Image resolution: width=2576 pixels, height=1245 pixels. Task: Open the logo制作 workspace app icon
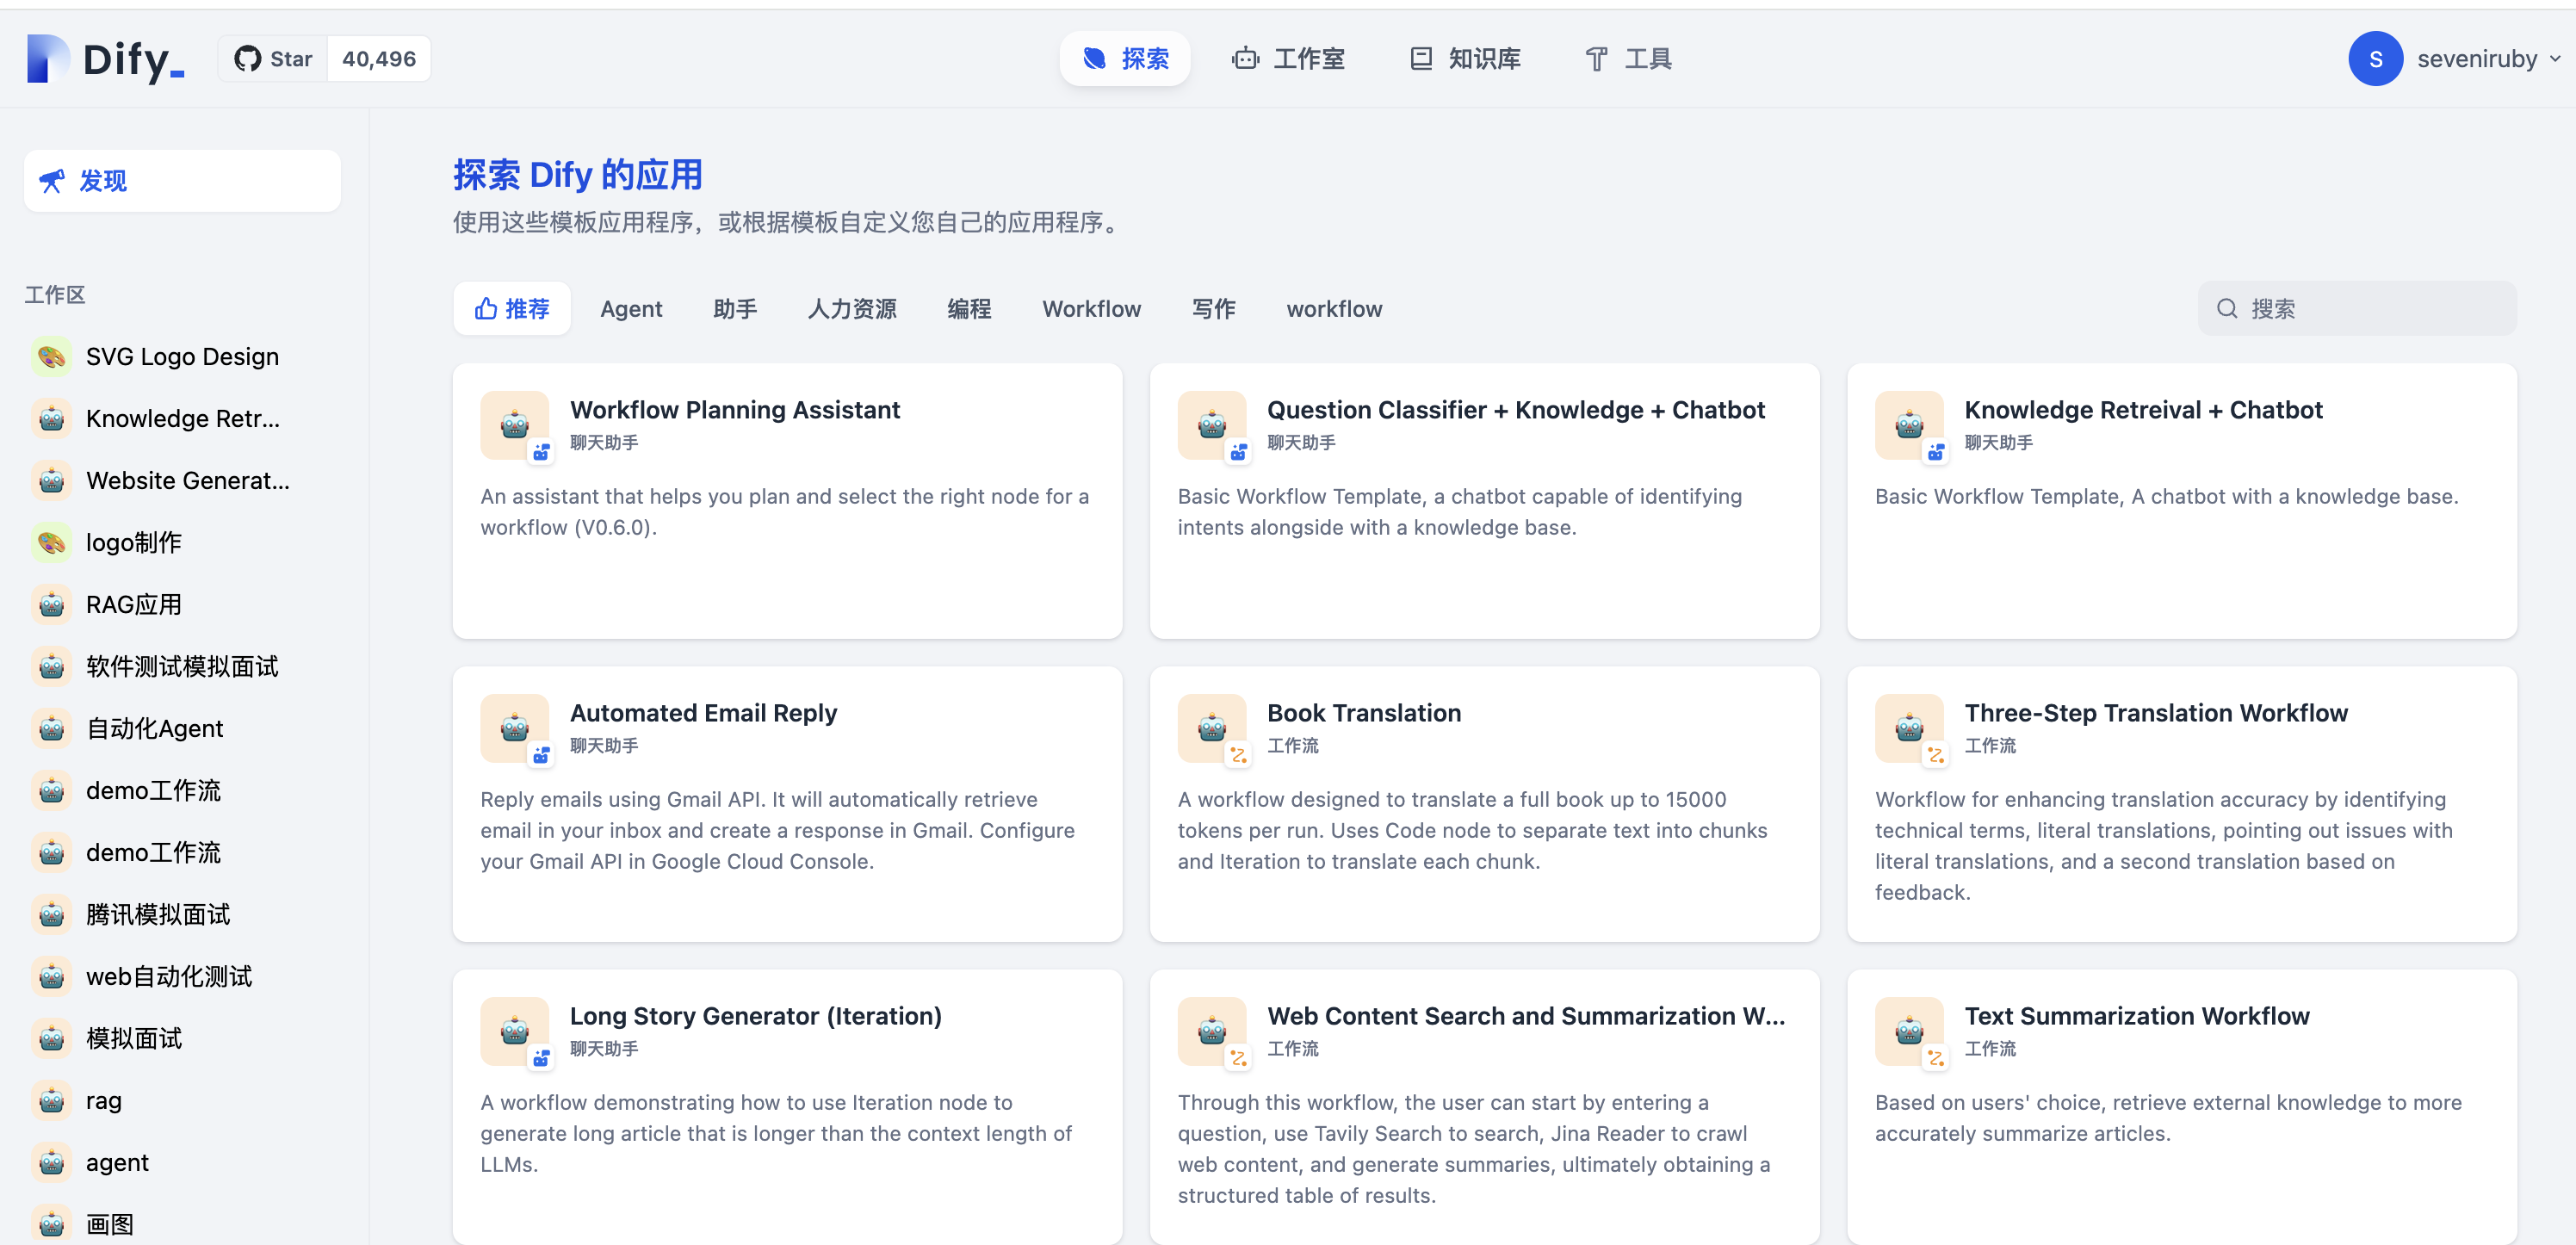click(52, 543)
